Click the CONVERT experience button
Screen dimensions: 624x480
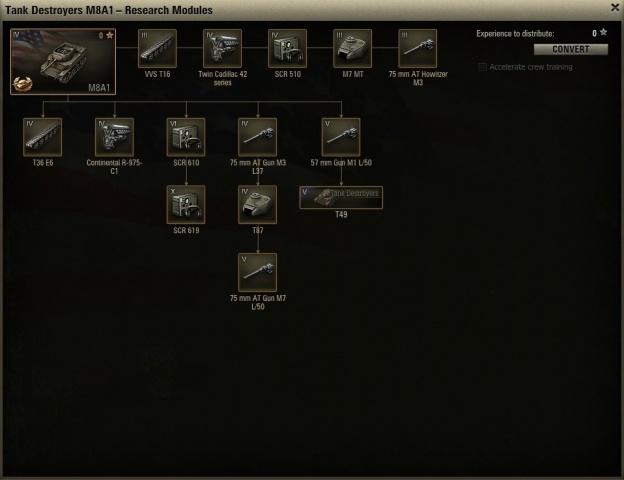(571, 49)
